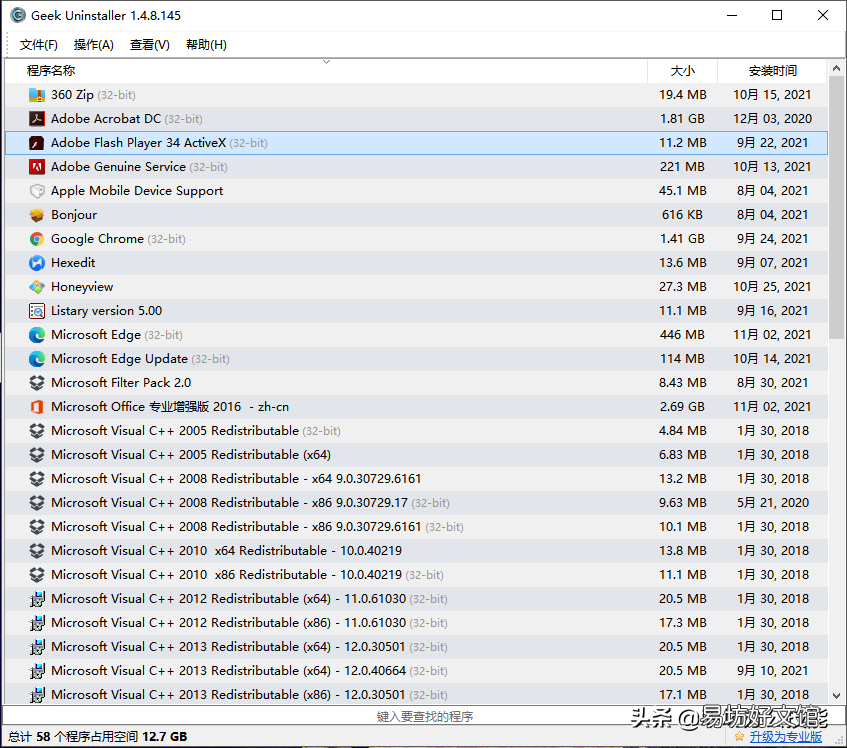Sort by the 大小 column header
This screenshot has height=748, width=847.
(x=682, y=71)
